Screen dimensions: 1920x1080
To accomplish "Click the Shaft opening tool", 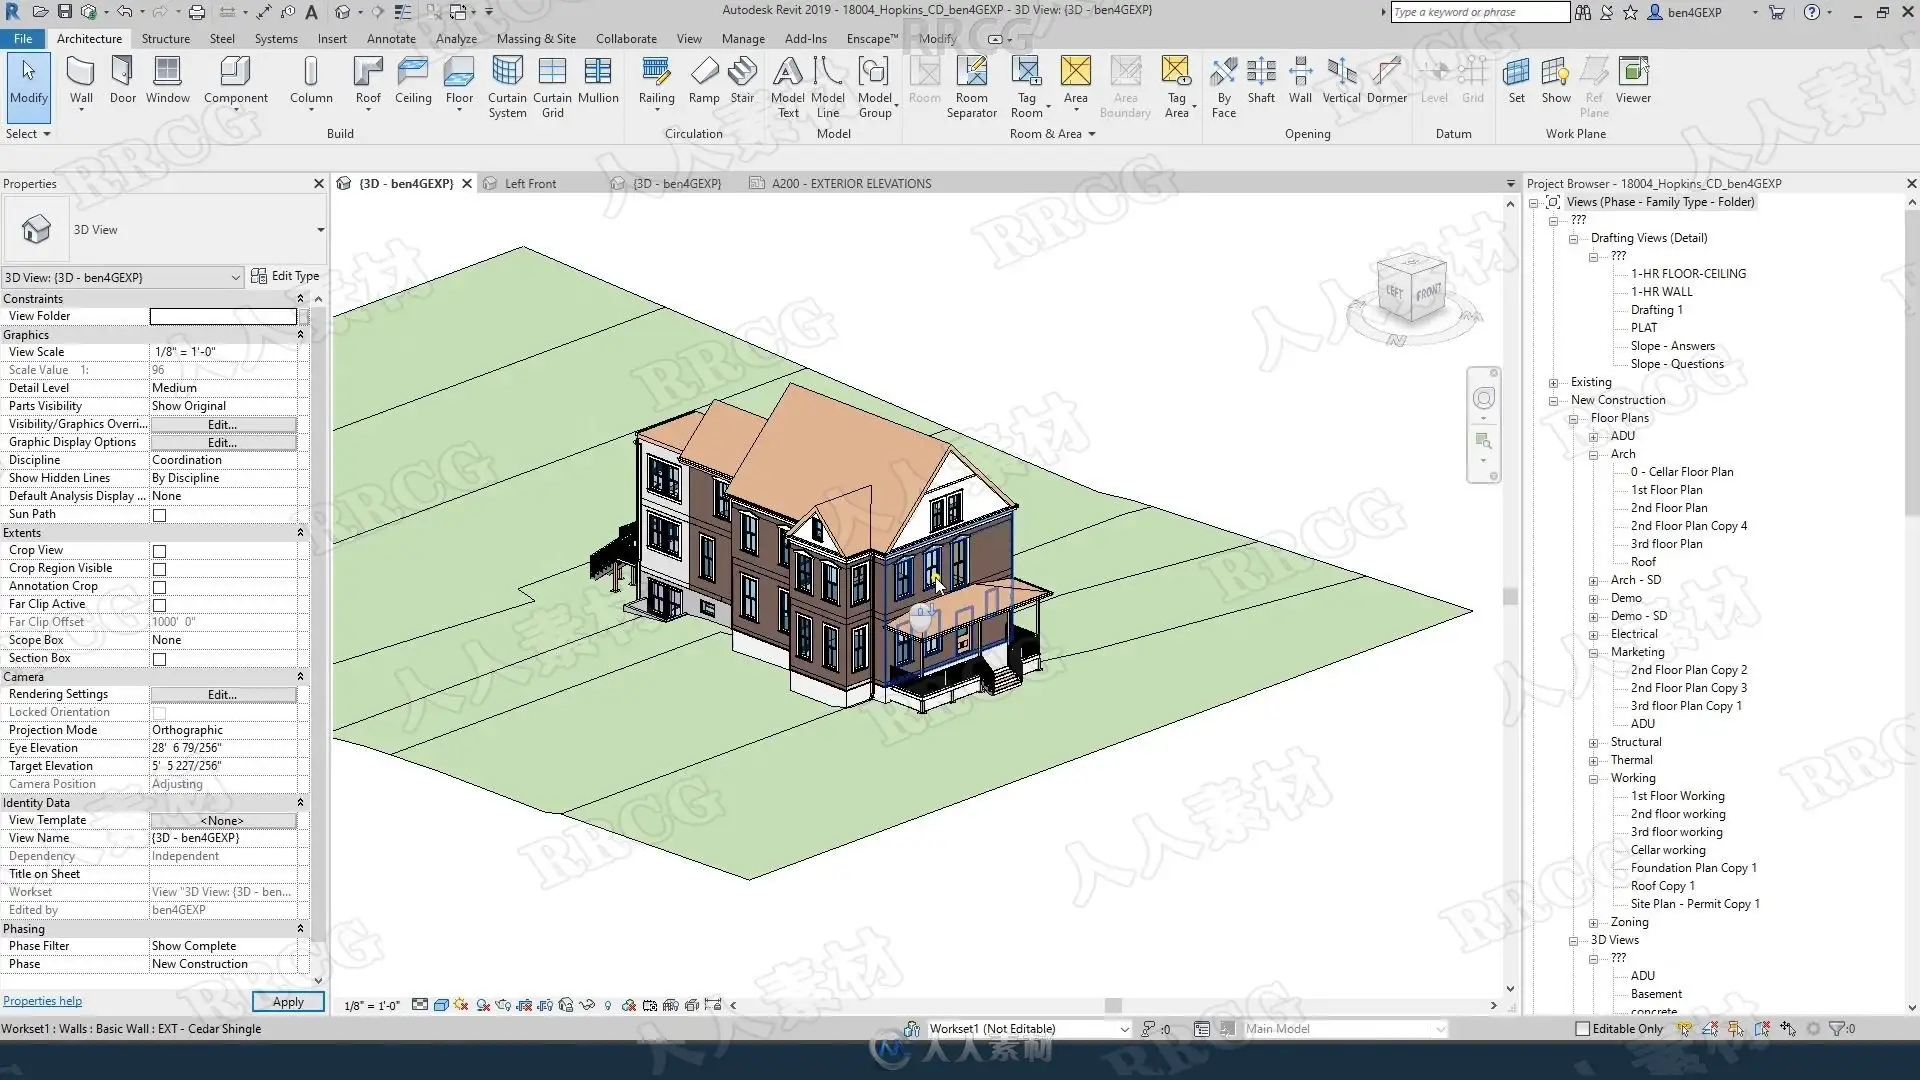I will coord(1261,80).
